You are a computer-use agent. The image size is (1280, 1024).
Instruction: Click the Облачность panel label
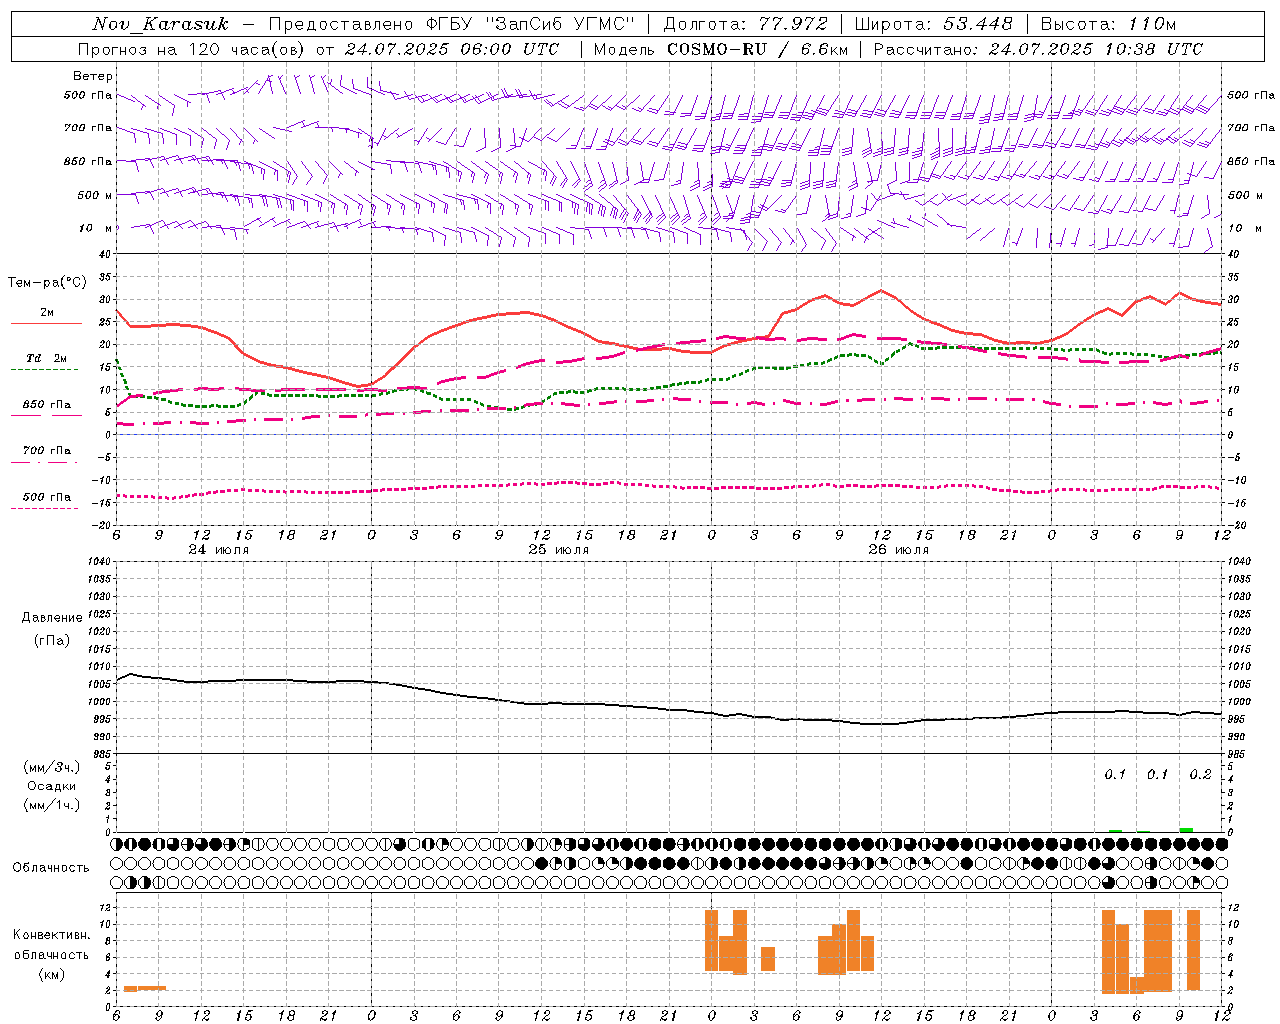(x=51, y=868)
